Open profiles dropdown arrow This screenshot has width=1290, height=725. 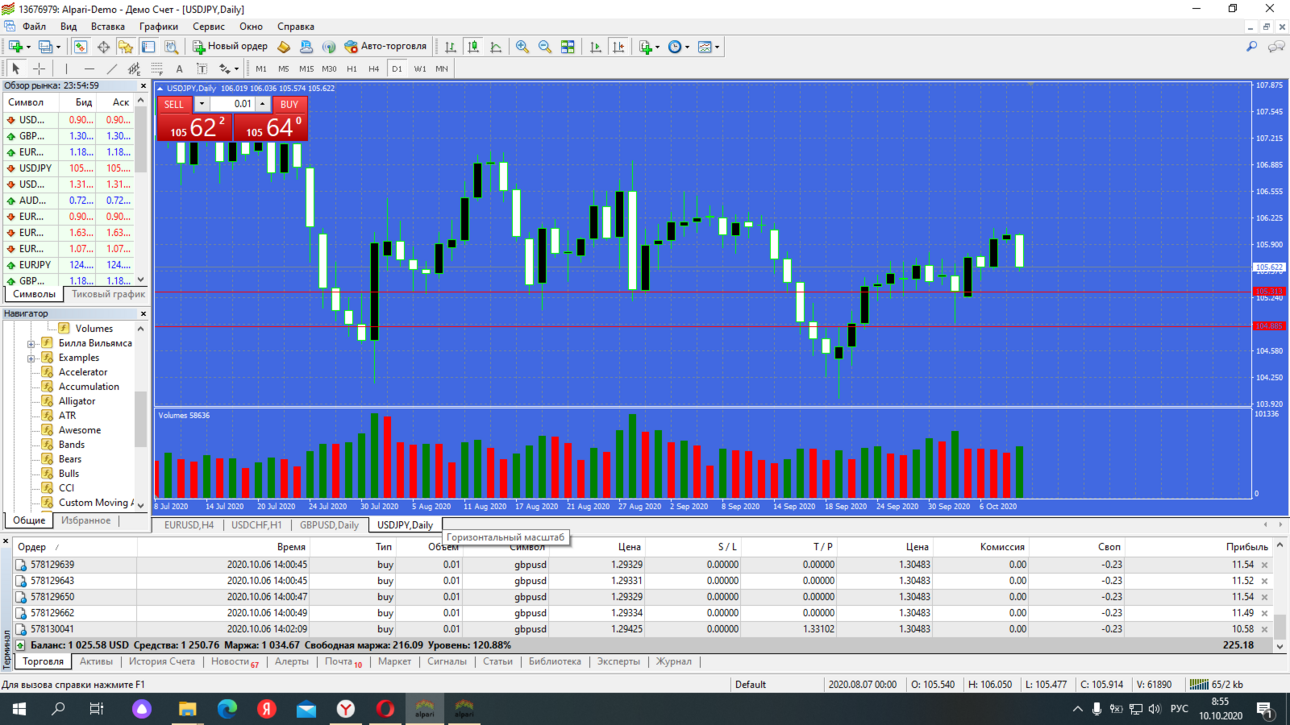pyautogui.click(x=58, y=47)
